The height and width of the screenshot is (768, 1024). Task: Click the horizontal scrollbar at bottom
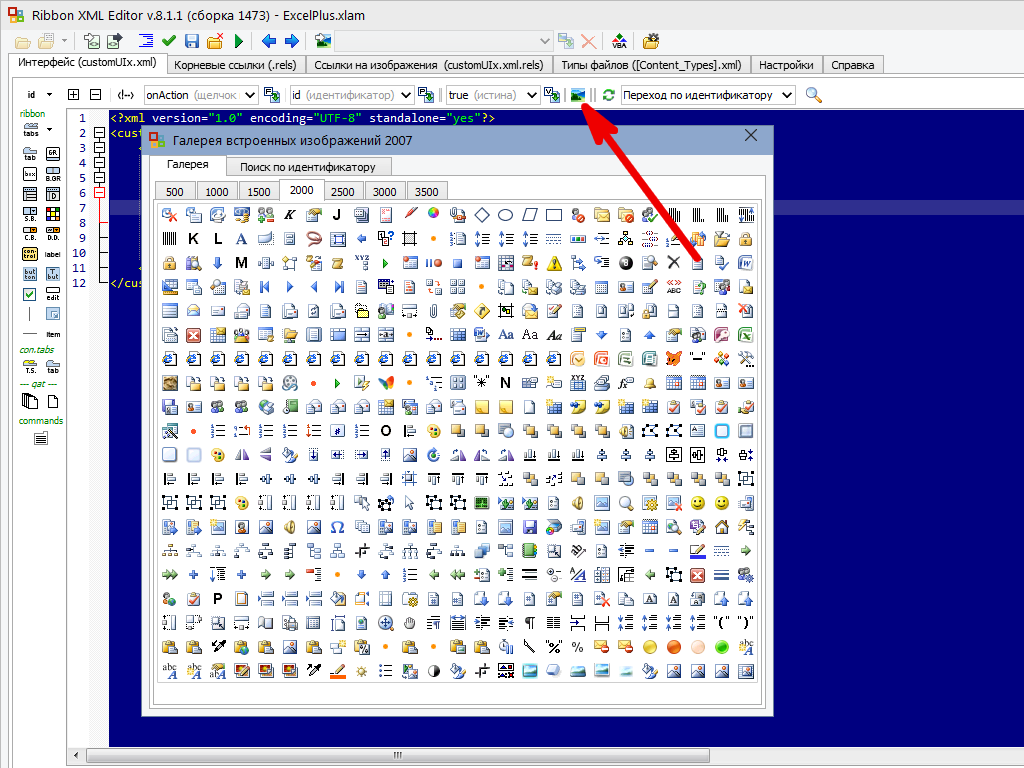[400, 755]
